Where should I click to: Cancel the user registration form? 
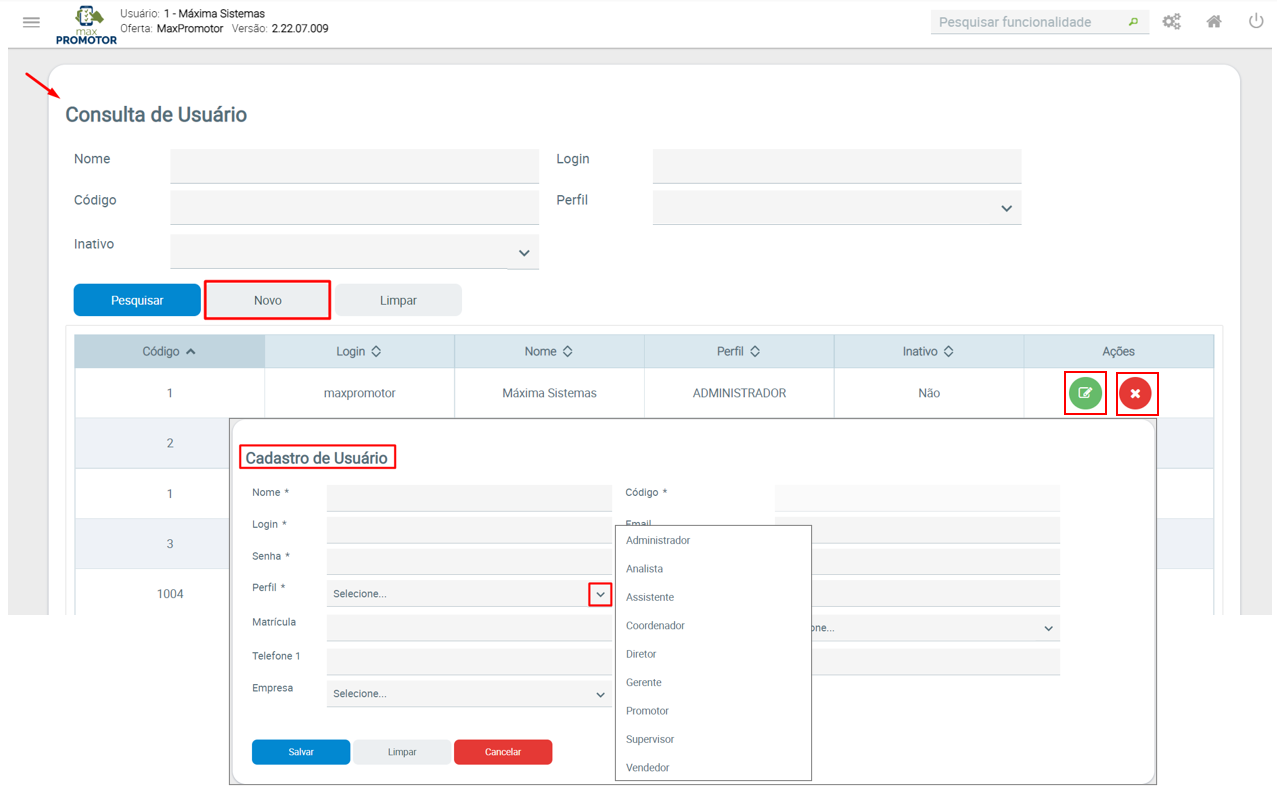pos(503,752)
